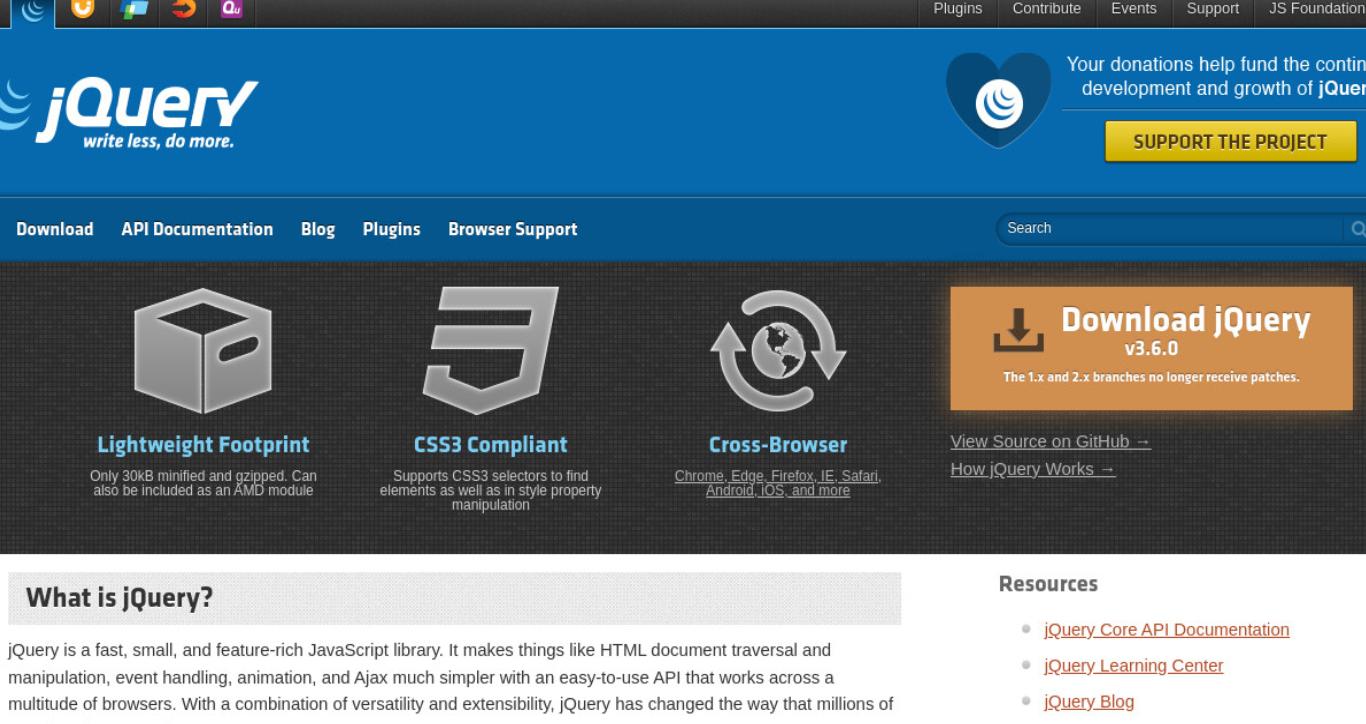The width and height of the screenshot is (1366, 724).
Task: Click the download arrow icon
Action: (x=1018, y=329)
